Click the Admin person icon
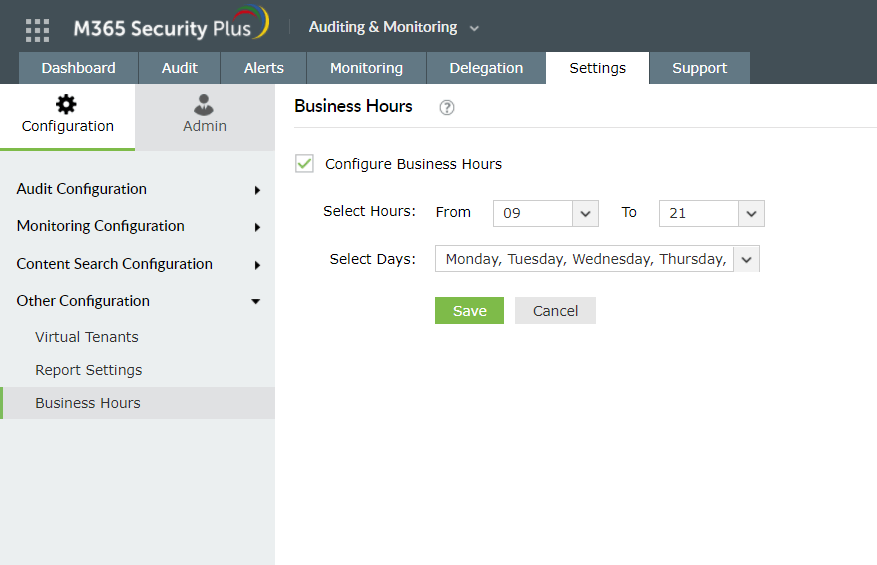 [x=205, y=104]
